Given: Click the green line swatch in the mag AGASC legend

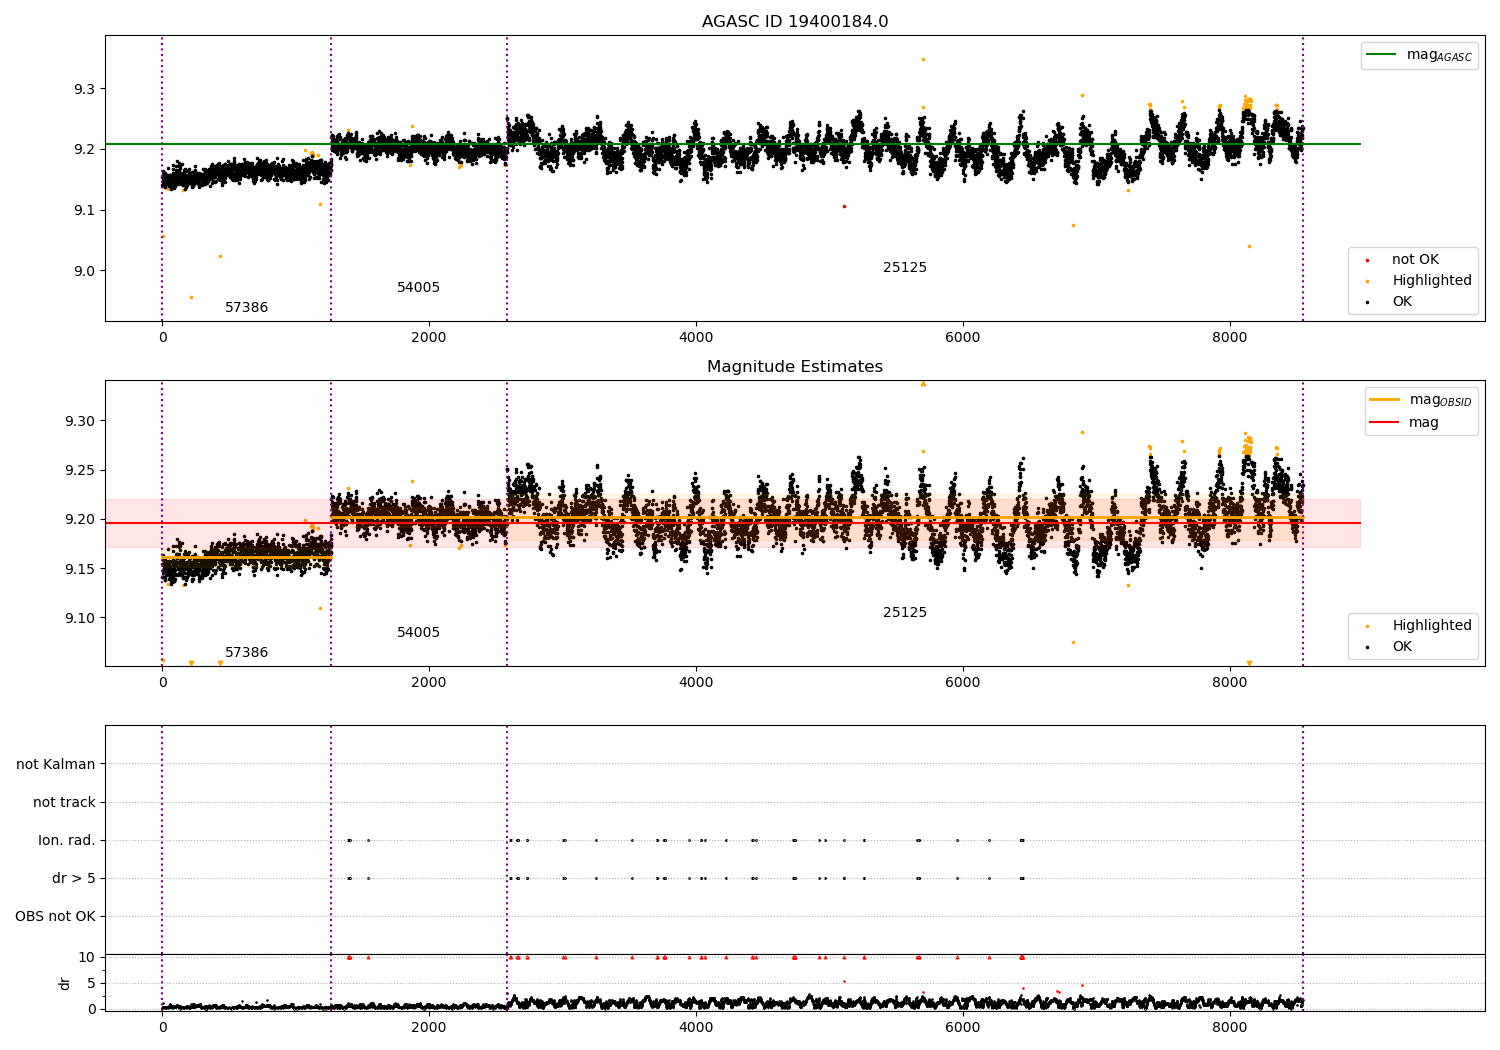Looking at the screenshot, I should pyautogui.click(x=1382, y=55).
